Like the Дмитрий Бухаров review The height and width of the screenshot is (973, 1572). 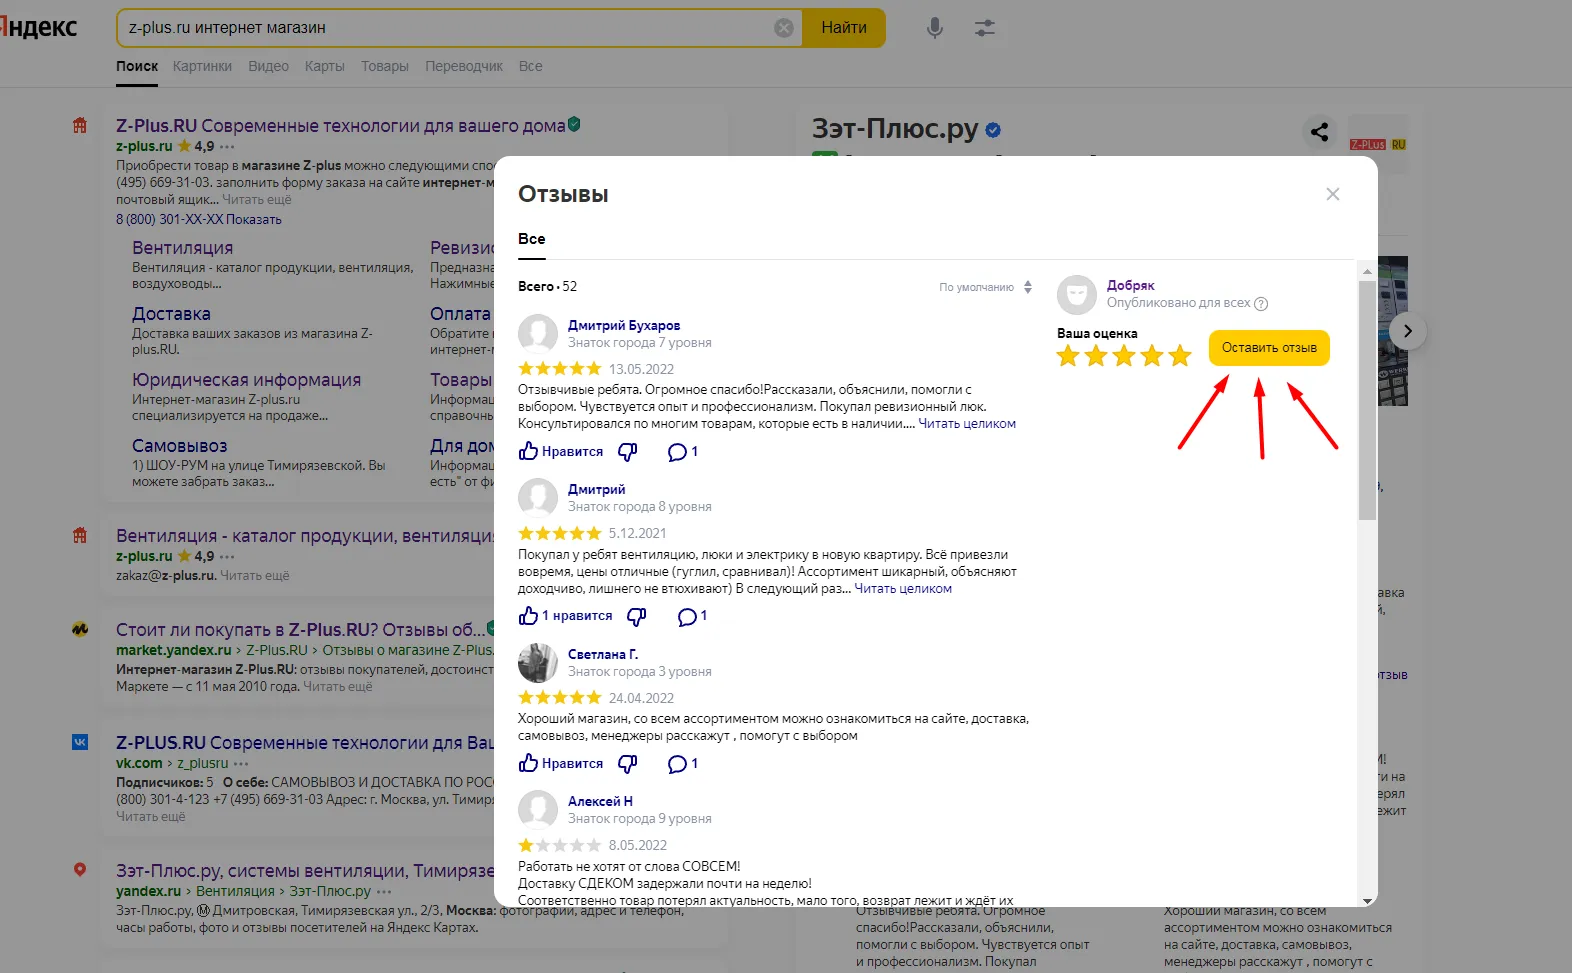[x=561, y=452]
